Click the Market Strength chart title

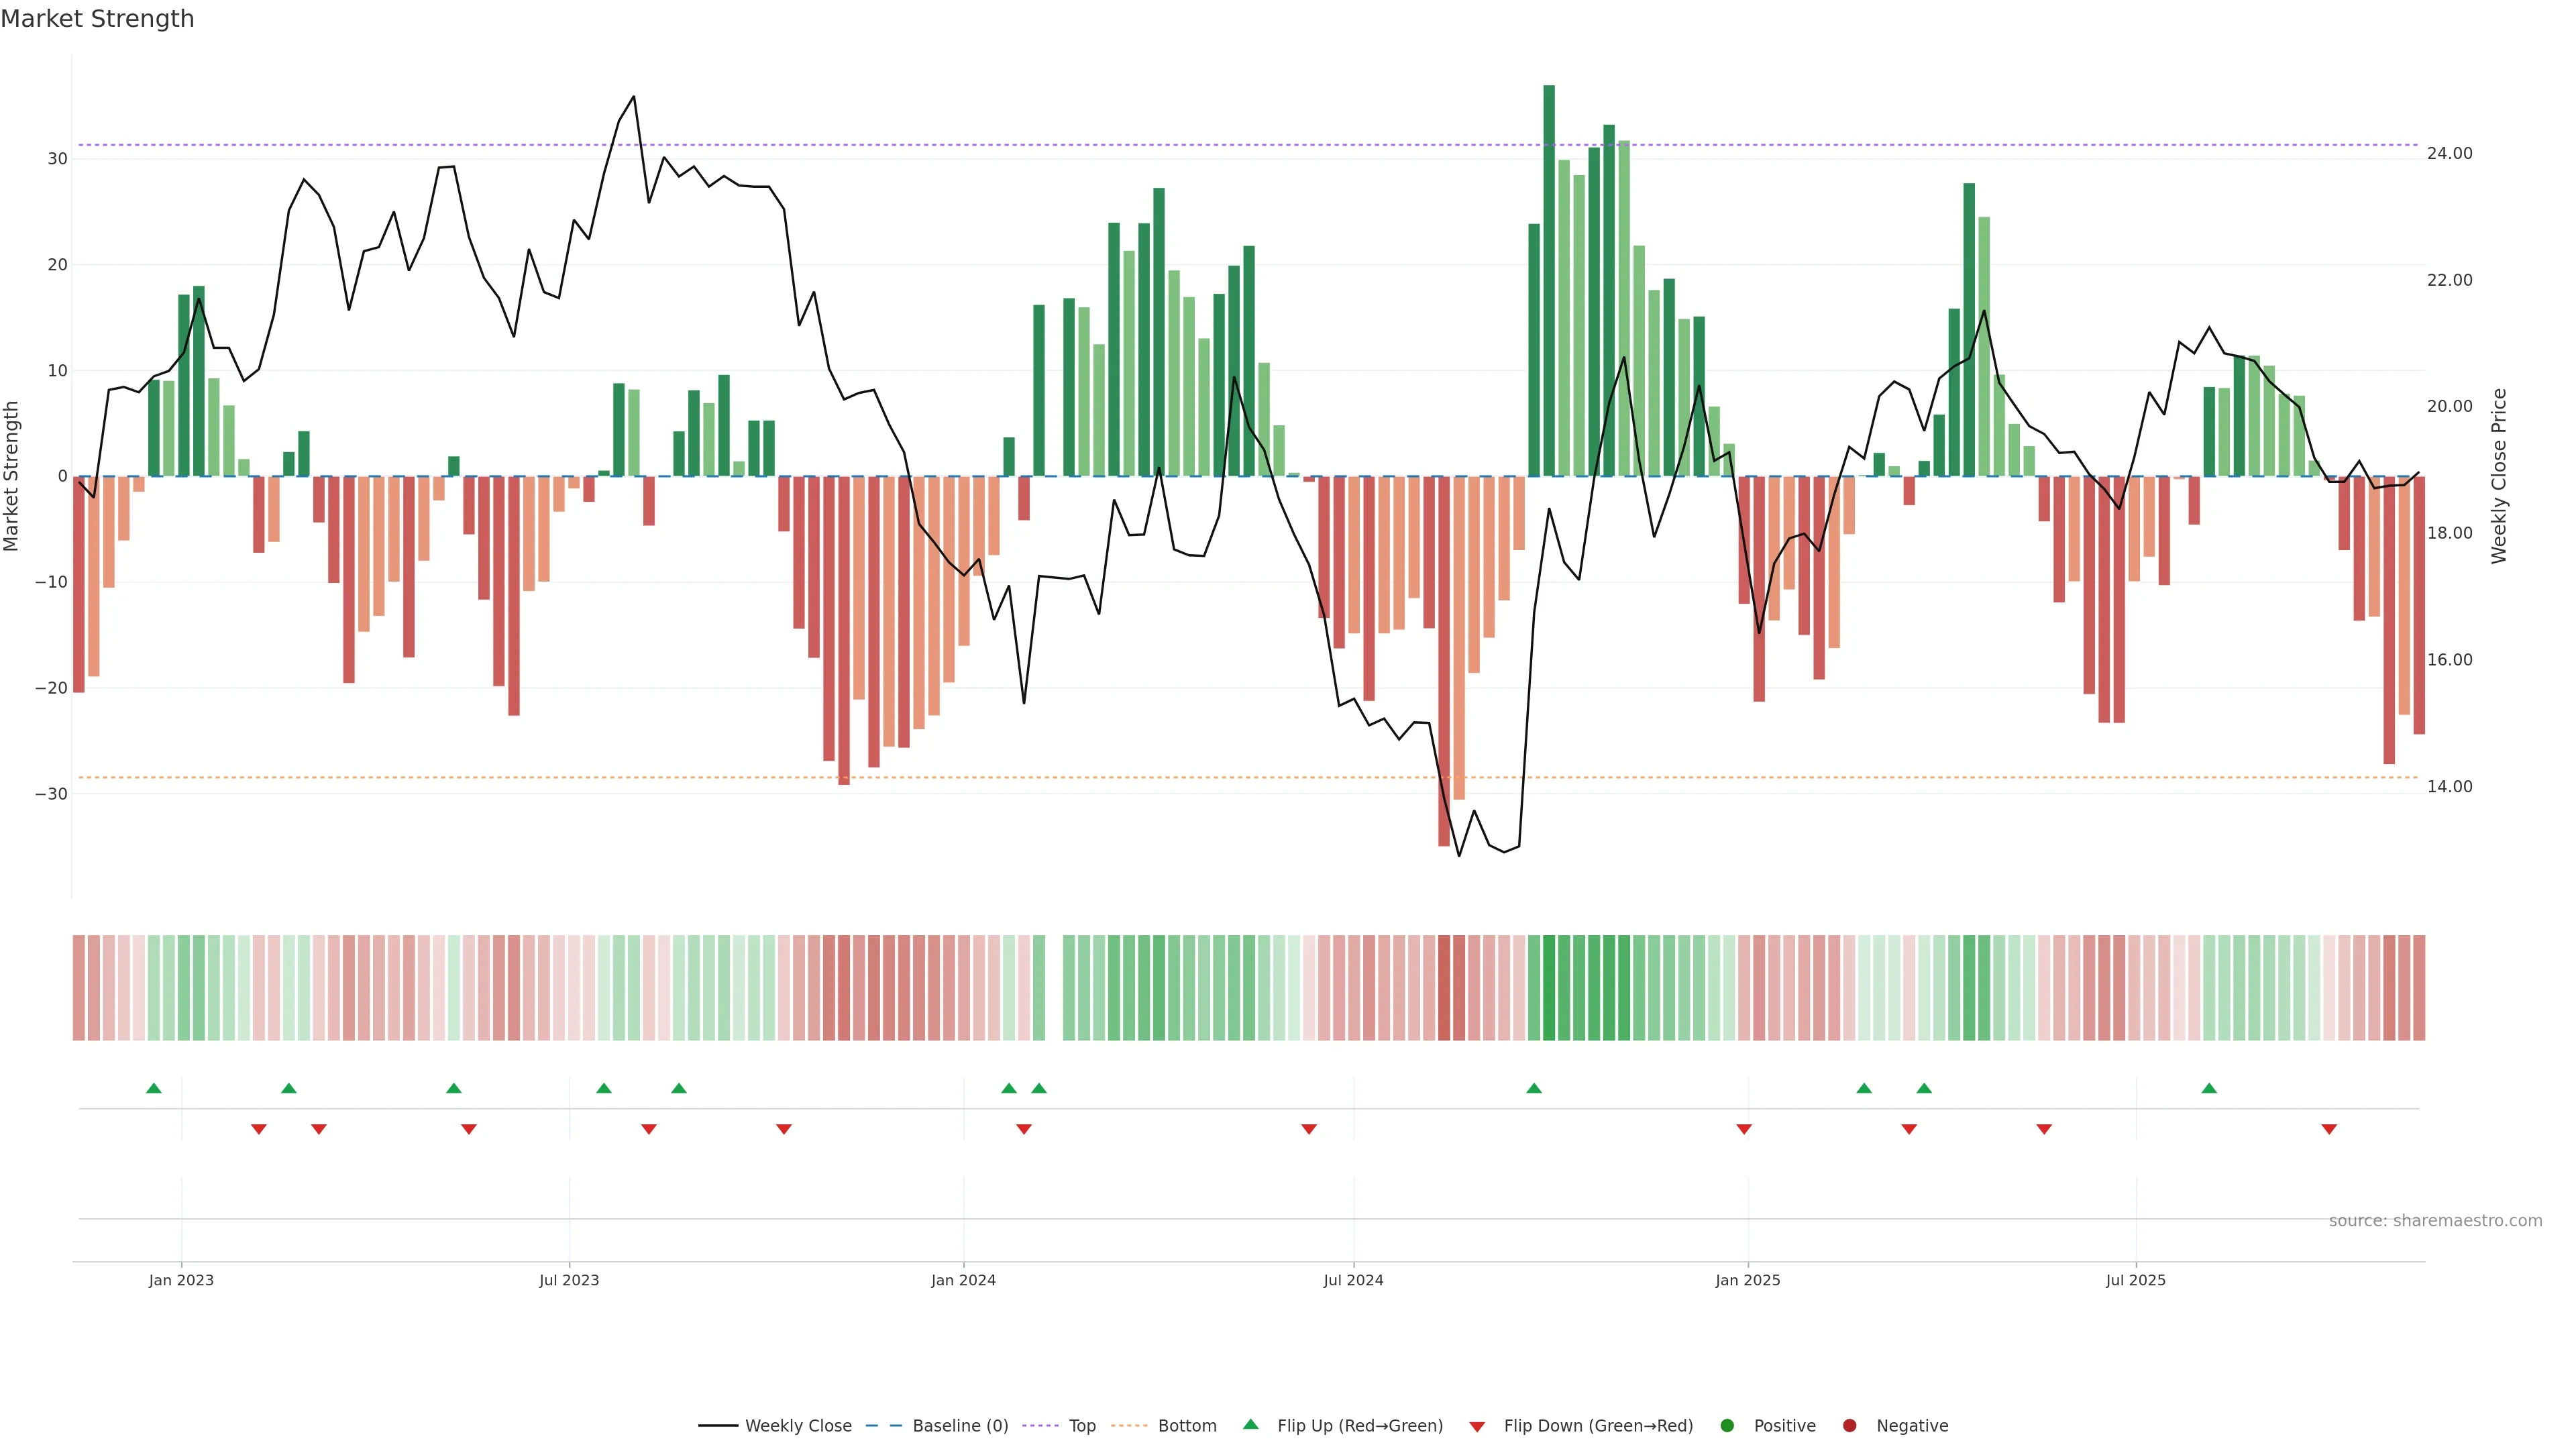pyautogui.click(x=97, y=19)
